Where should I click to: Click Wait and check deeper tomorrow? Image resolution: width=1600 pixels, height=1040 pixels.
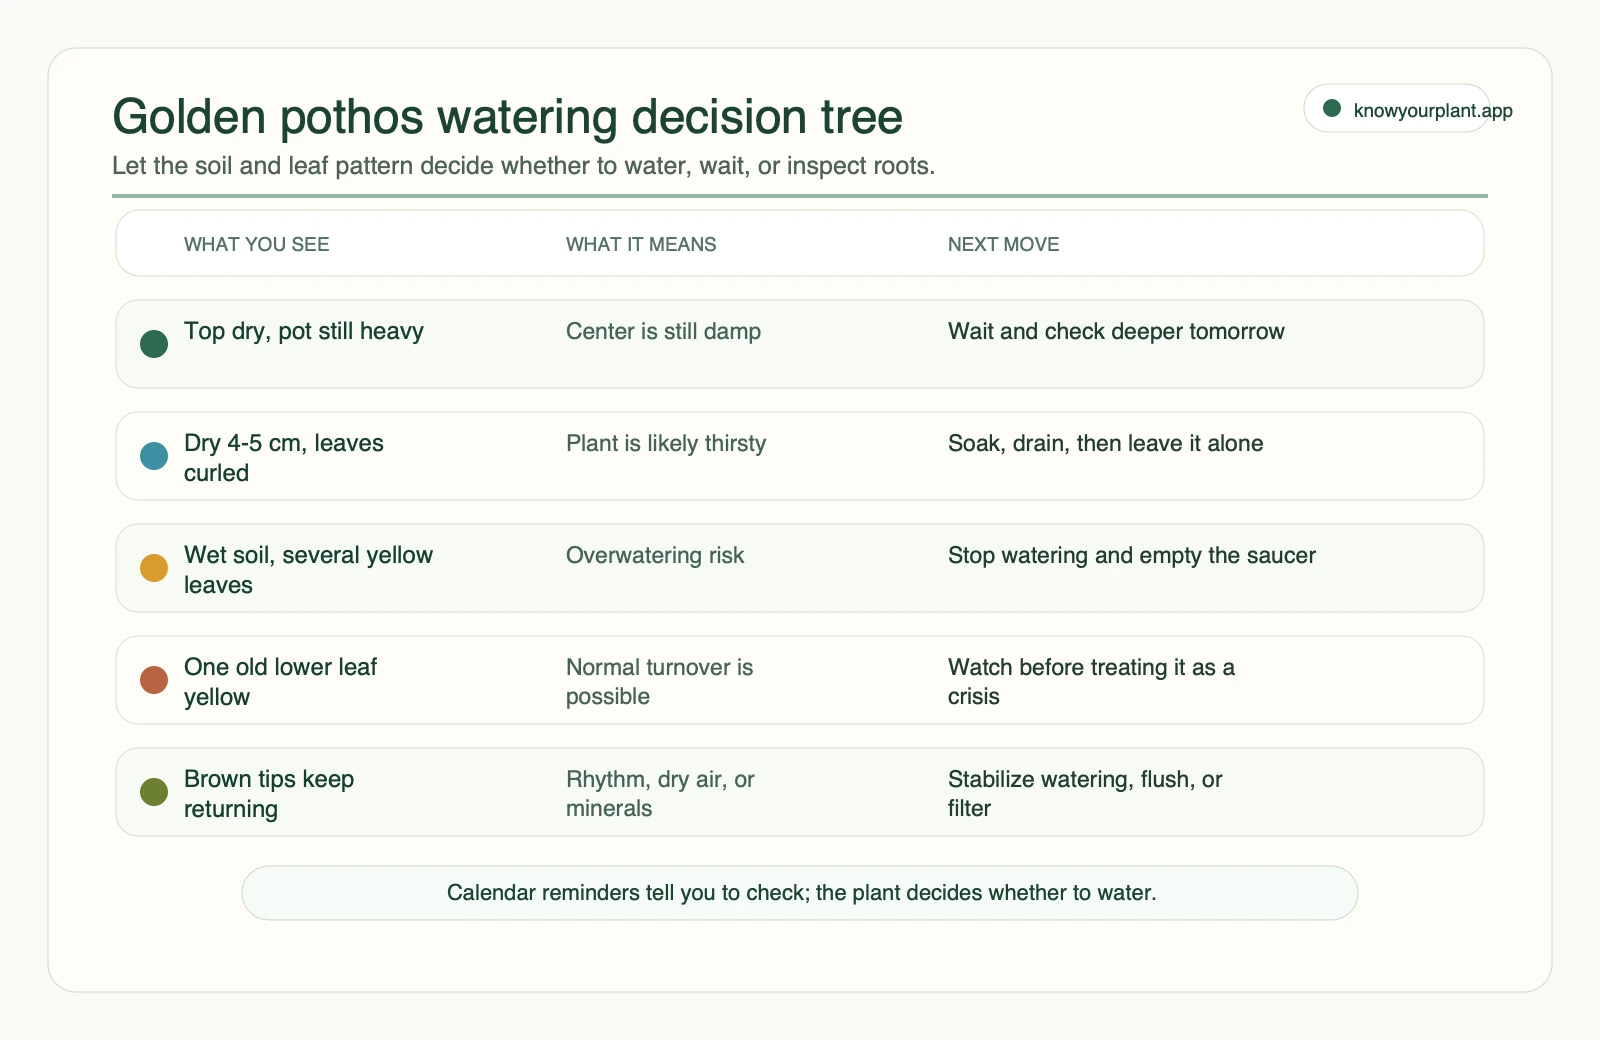(1116, 331)
